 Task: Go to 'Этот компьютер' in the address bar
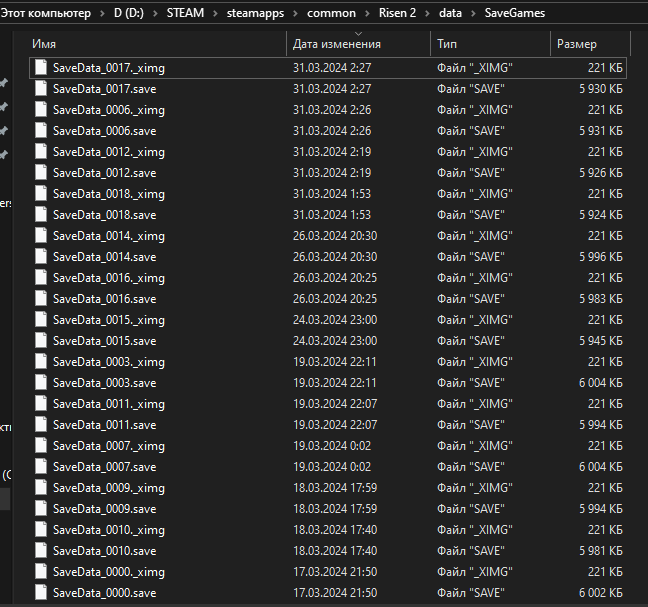[x=45, y=13]
